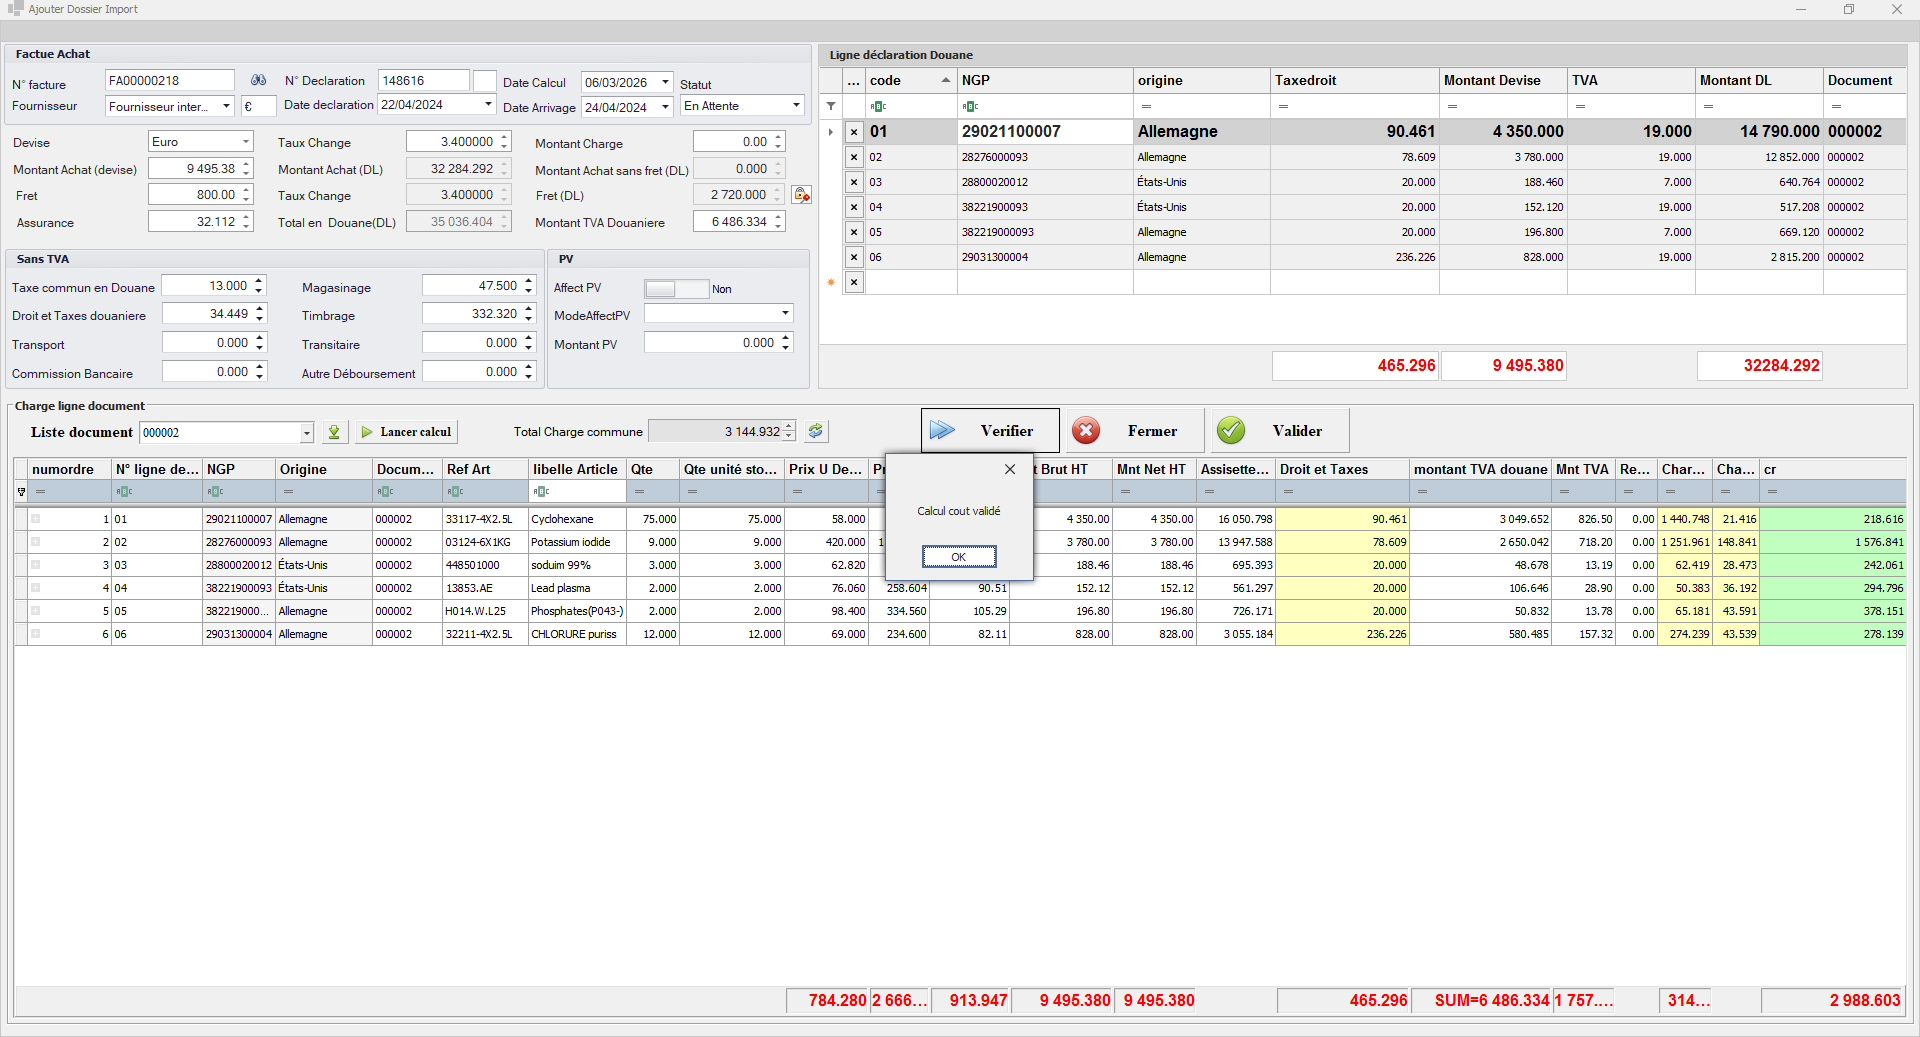Viewport: 1920px width, 1037px height.
Task: Toggle the Affect PV switch
Action: [676, 289]
